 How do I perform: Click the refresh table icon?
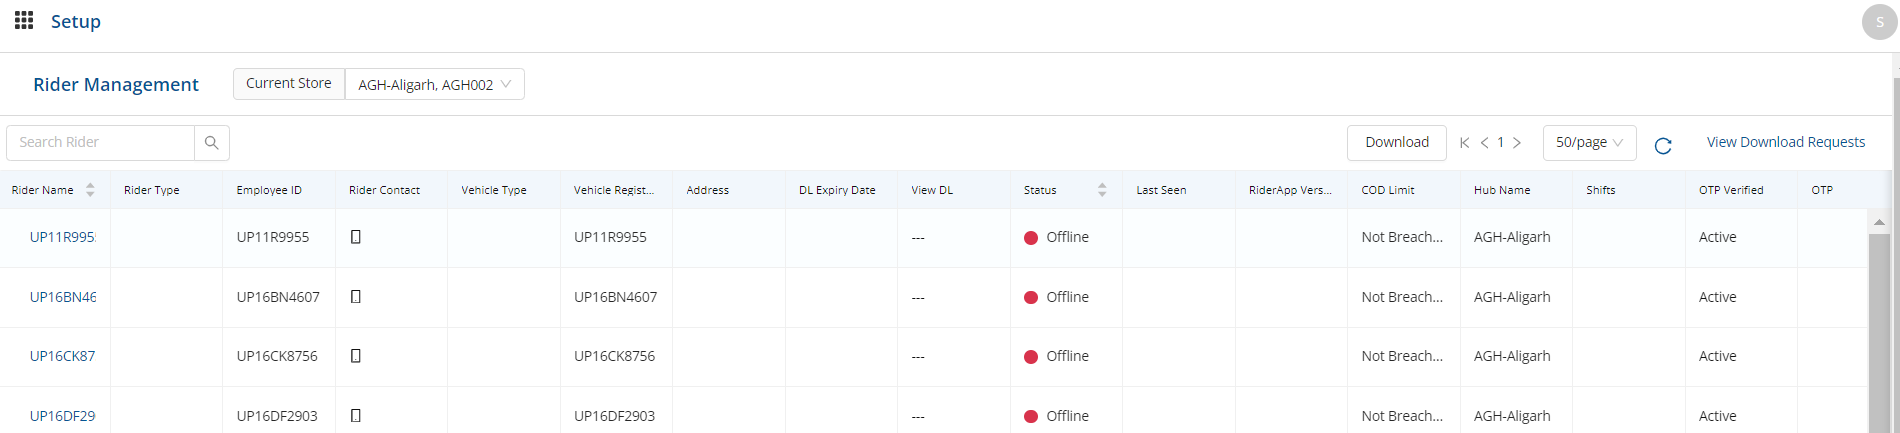click(1663, 146)
